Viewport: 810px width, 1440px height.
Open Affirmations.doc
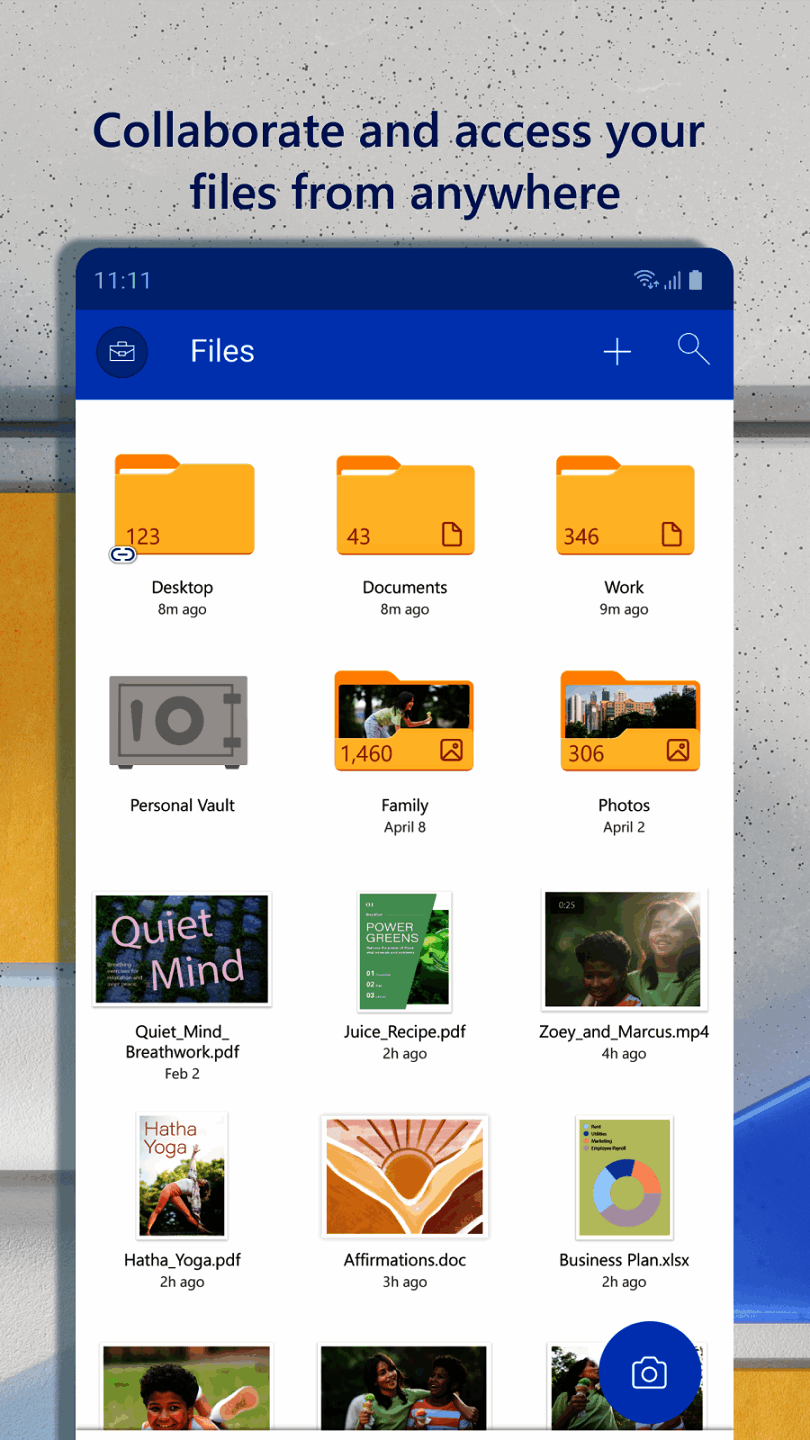(404, 1176)
